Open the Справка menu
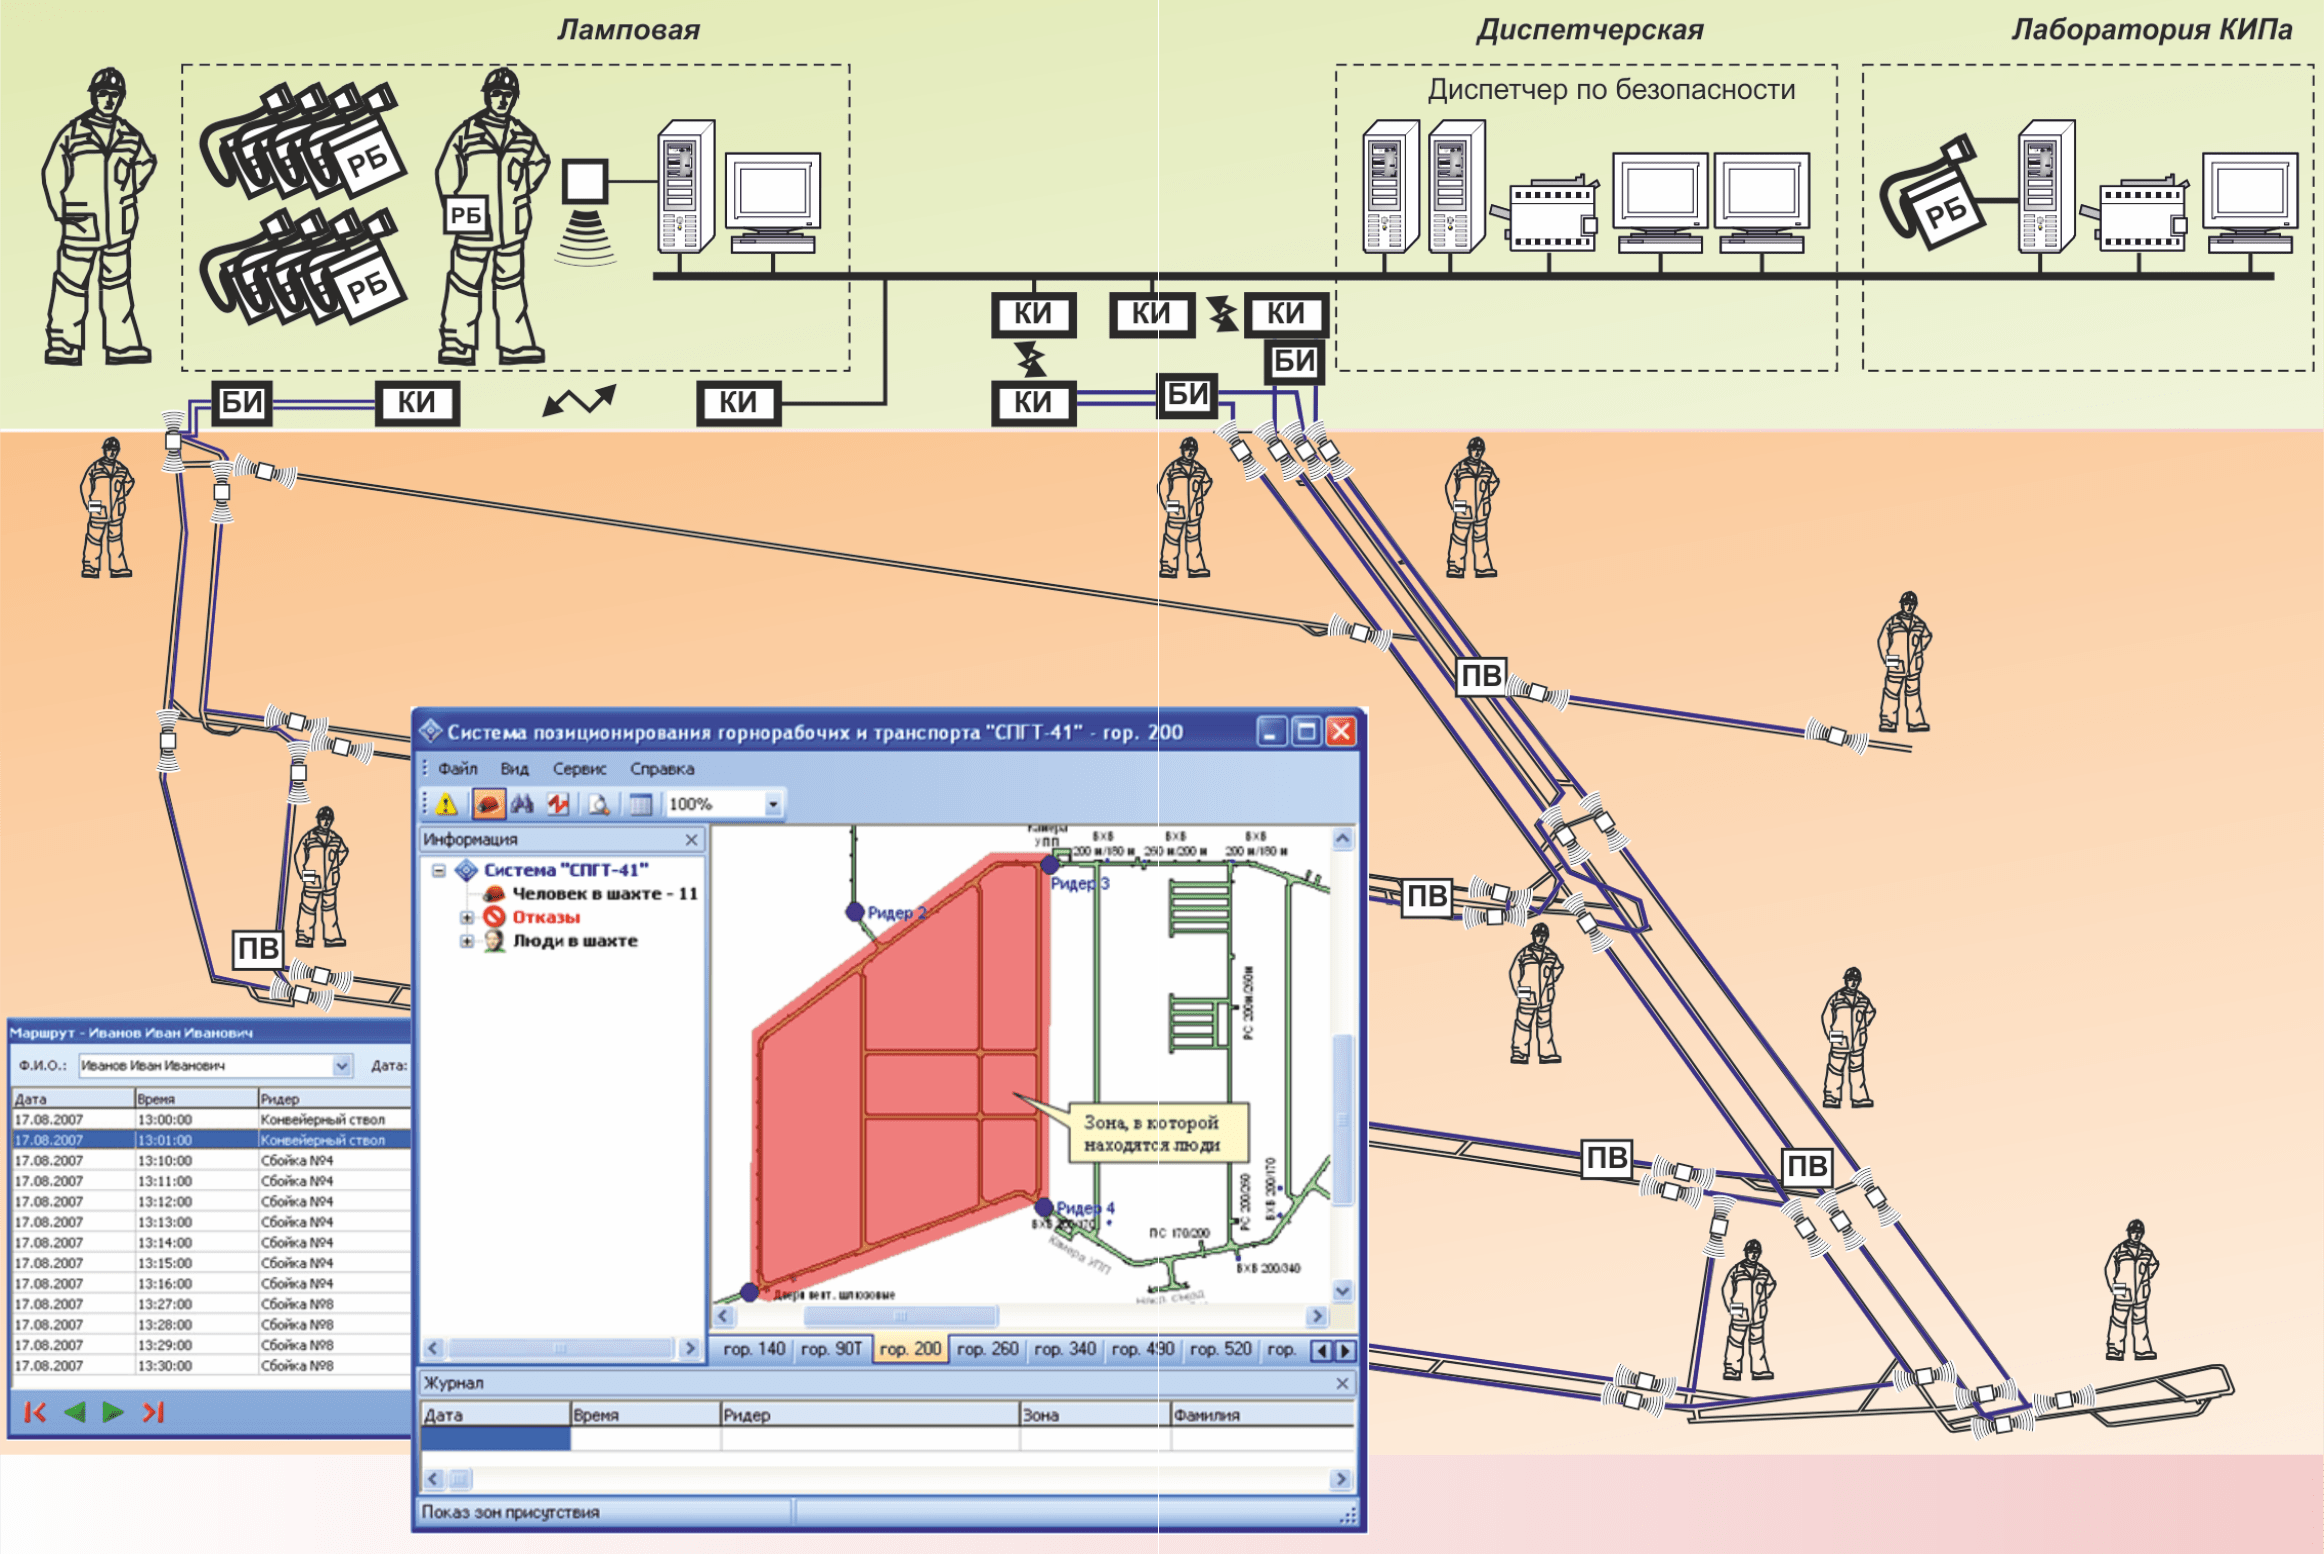The width and height of the screenshot is (2324, 1554). (662, 769)
